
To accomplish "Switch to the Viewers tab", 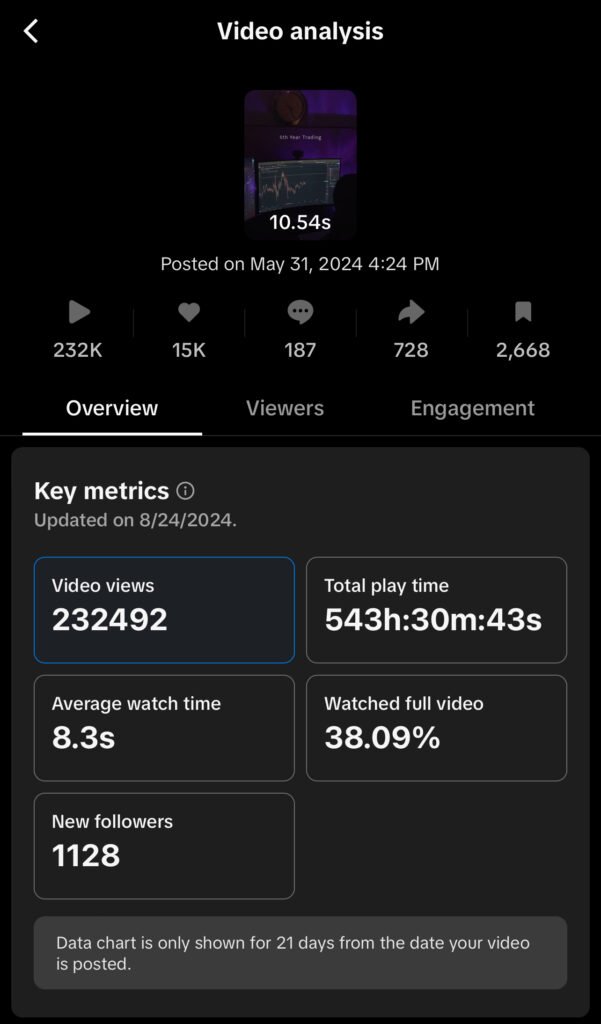I will pos(285,408).
